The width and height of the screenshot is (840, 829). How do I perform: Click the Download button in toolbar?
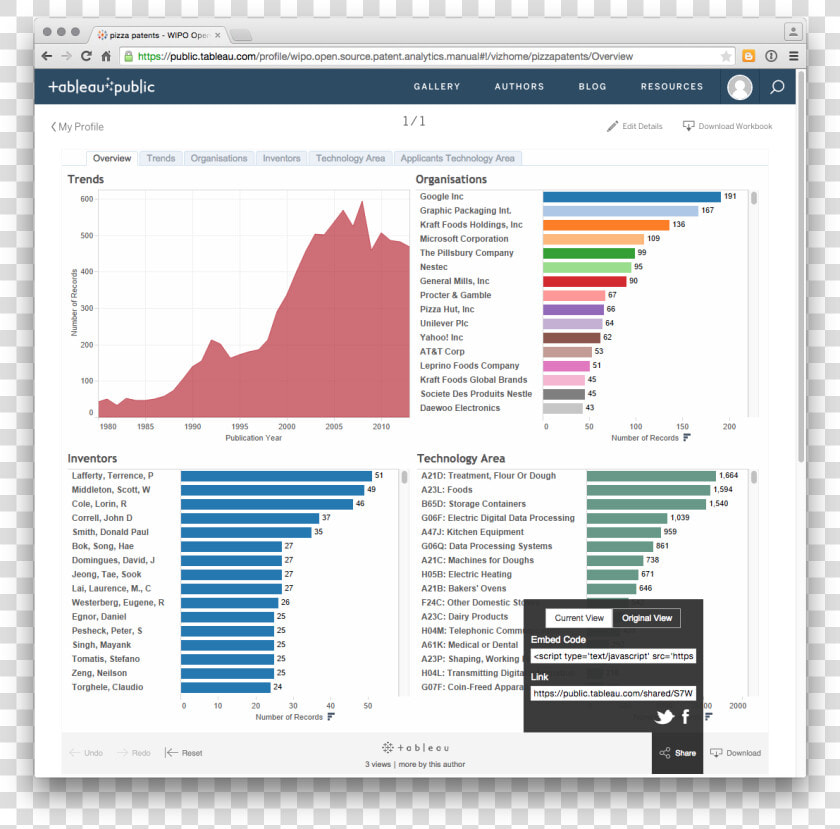[x=736, y=753]
